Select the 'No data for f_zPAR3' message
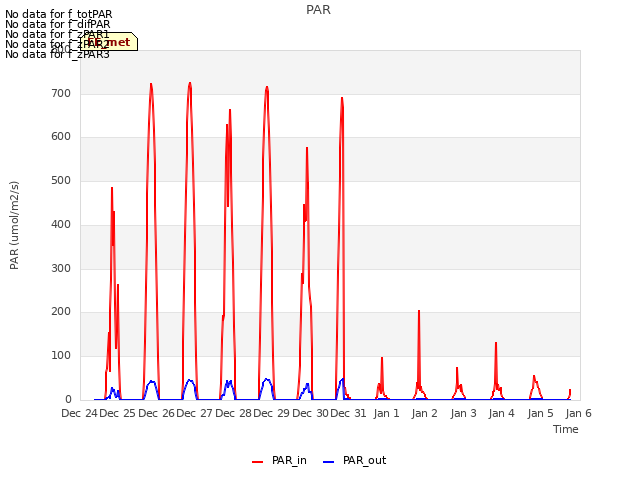Screen dimensions: 640x480 57,54
